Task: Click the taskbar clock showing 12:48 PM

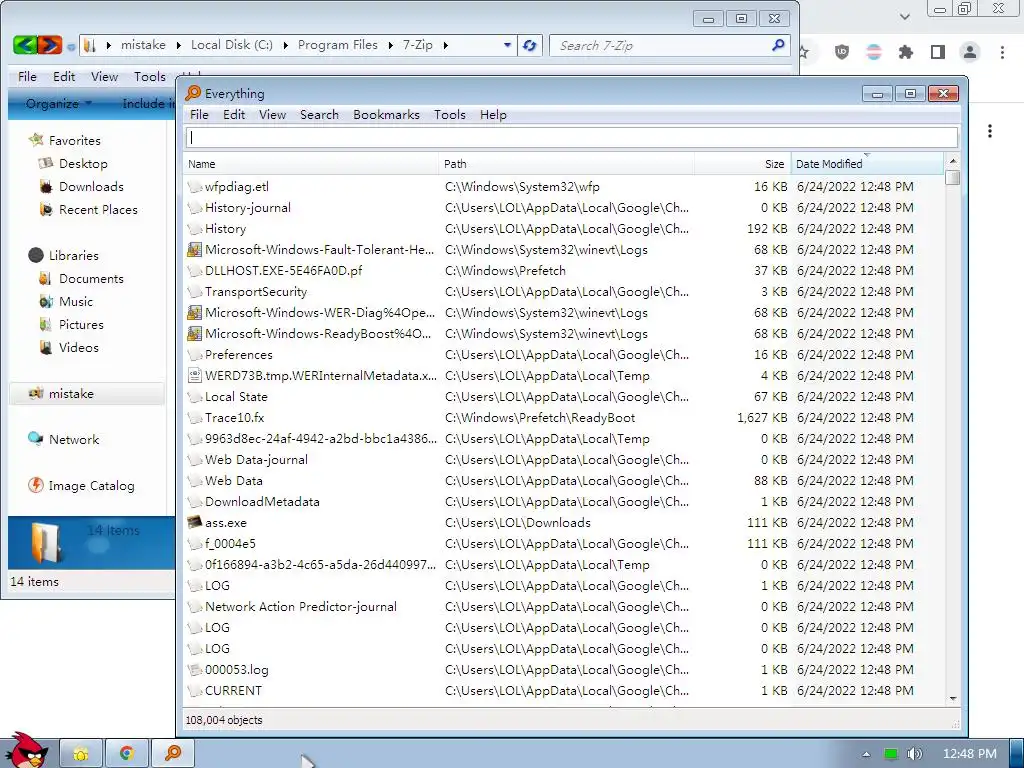Action: 970,754
